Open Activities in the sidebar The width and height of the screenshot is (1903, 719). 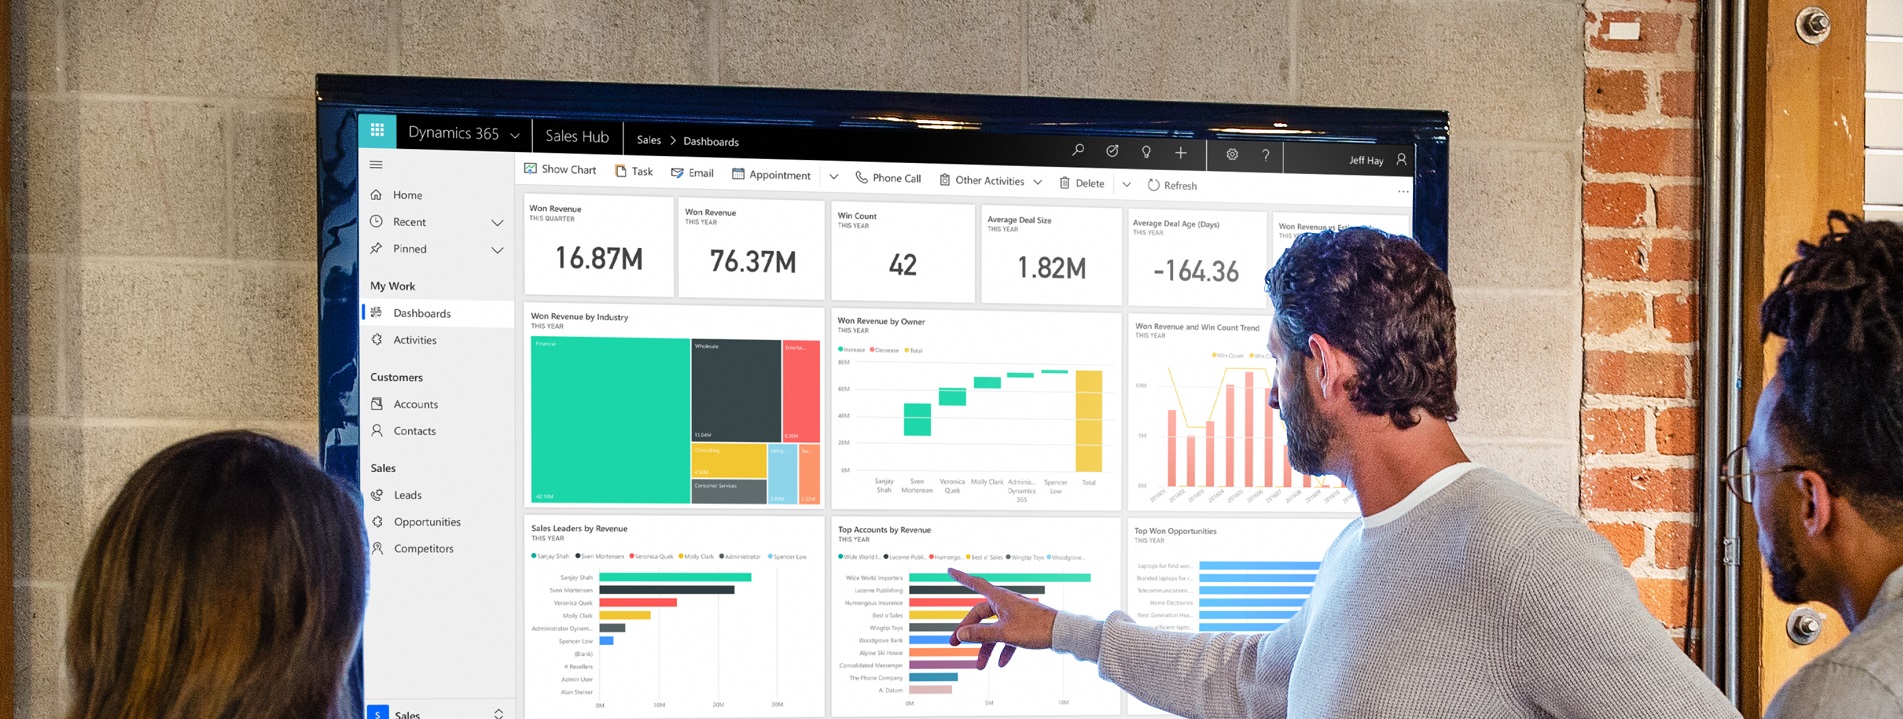pyautogui.click(x=414, y=340)
